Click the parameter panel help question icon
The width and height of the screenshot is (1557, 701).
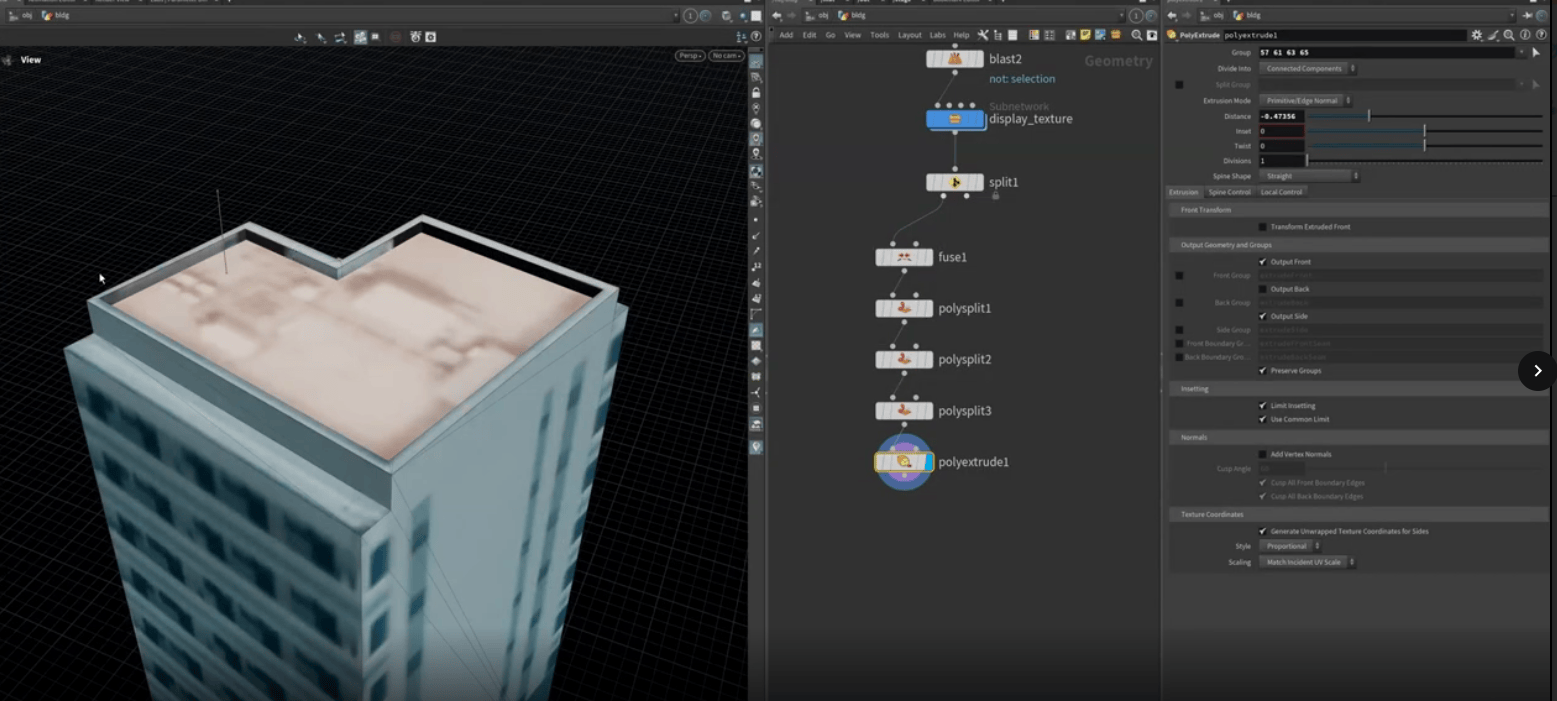pos(1540,35)
